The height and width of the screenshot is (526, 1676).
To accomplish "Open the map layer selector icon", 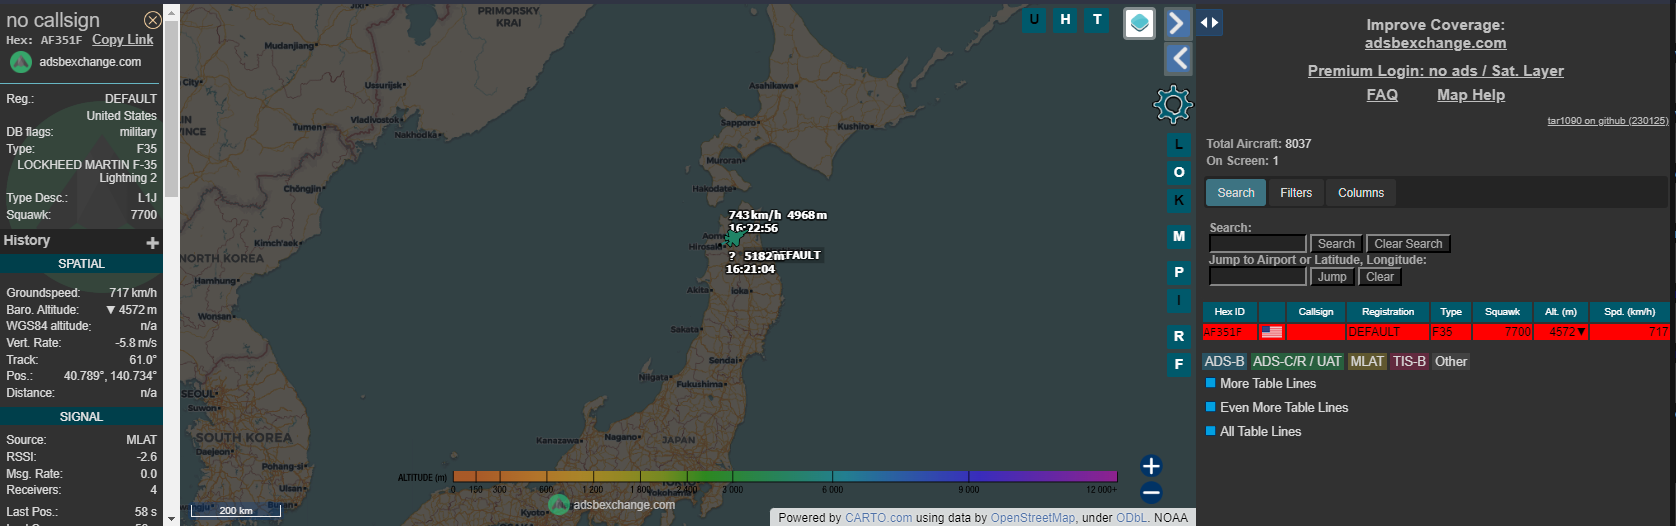I will coord(1139,23).
